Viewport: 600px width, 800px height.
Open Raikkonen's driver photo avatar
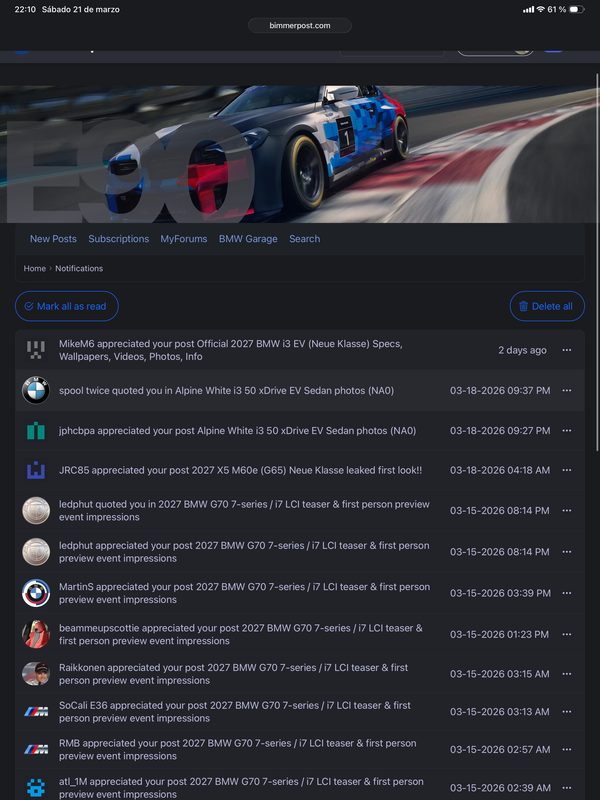36,673
